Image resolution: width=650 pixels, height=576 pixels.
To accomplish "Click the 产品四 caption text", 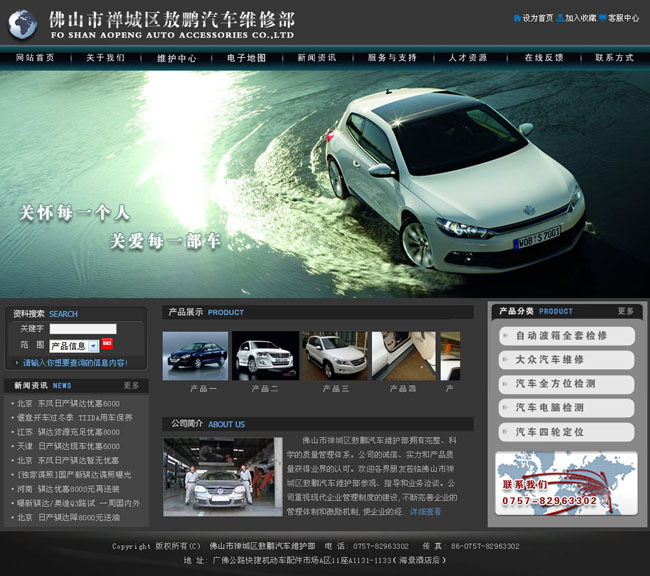I will (x=403, y=389).
